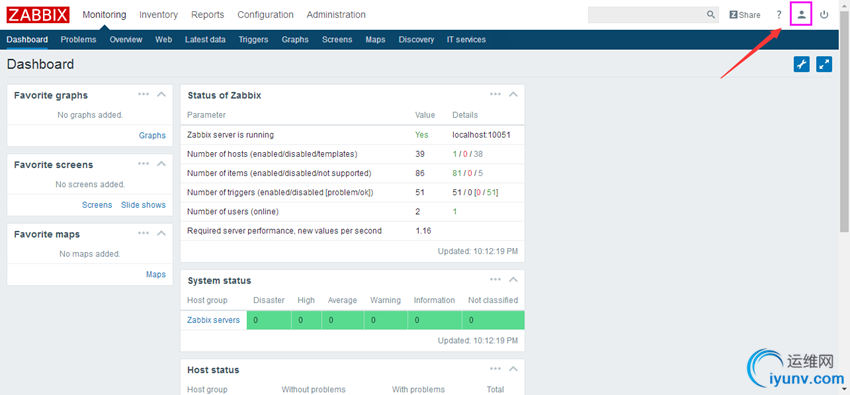Open the Zabbix servers host group link

click(213, 320)
